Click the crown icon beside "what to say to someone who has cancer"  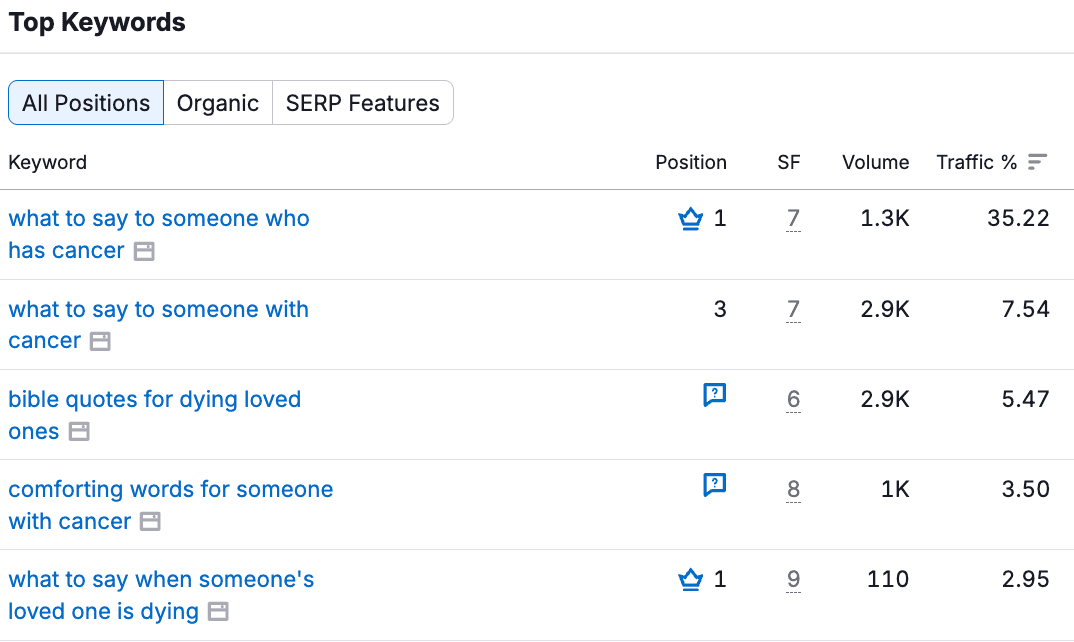[691, 218]
